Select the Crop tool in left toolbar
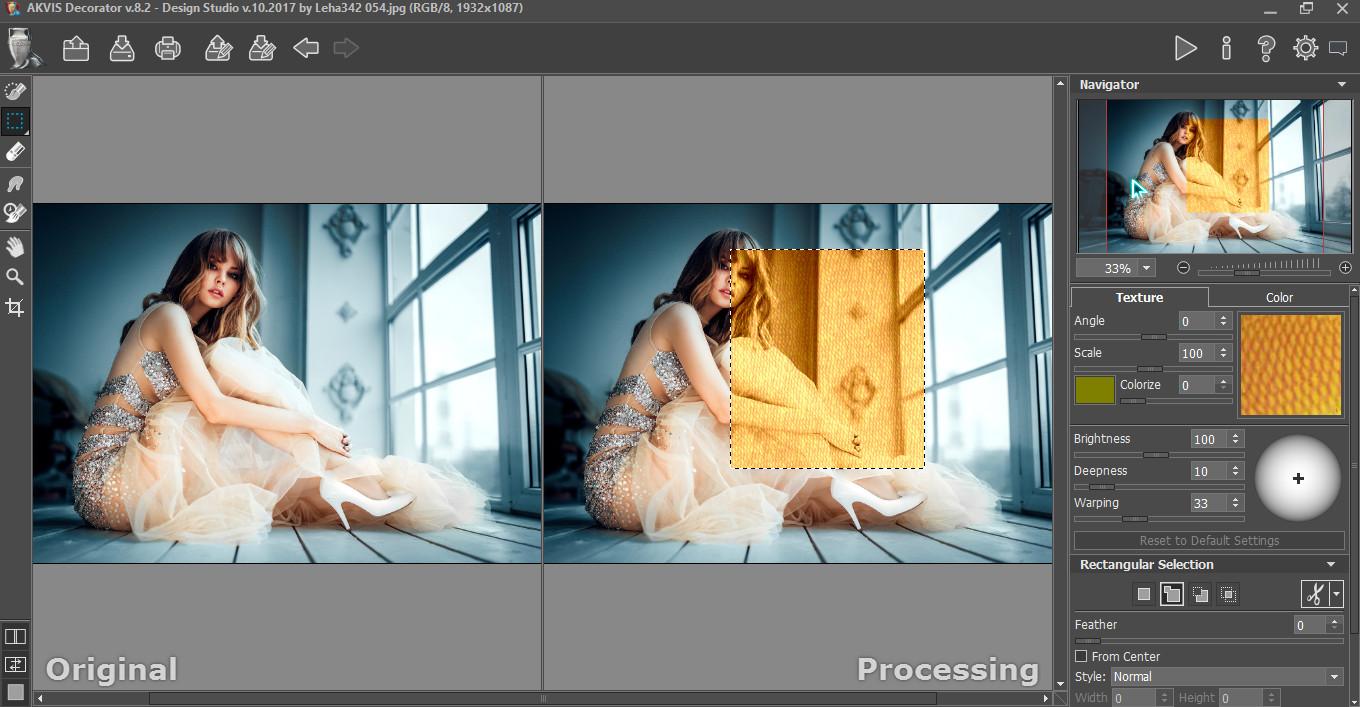Image resolution: width=1360 pixels, height=707 pixels. tap(15, 307)
